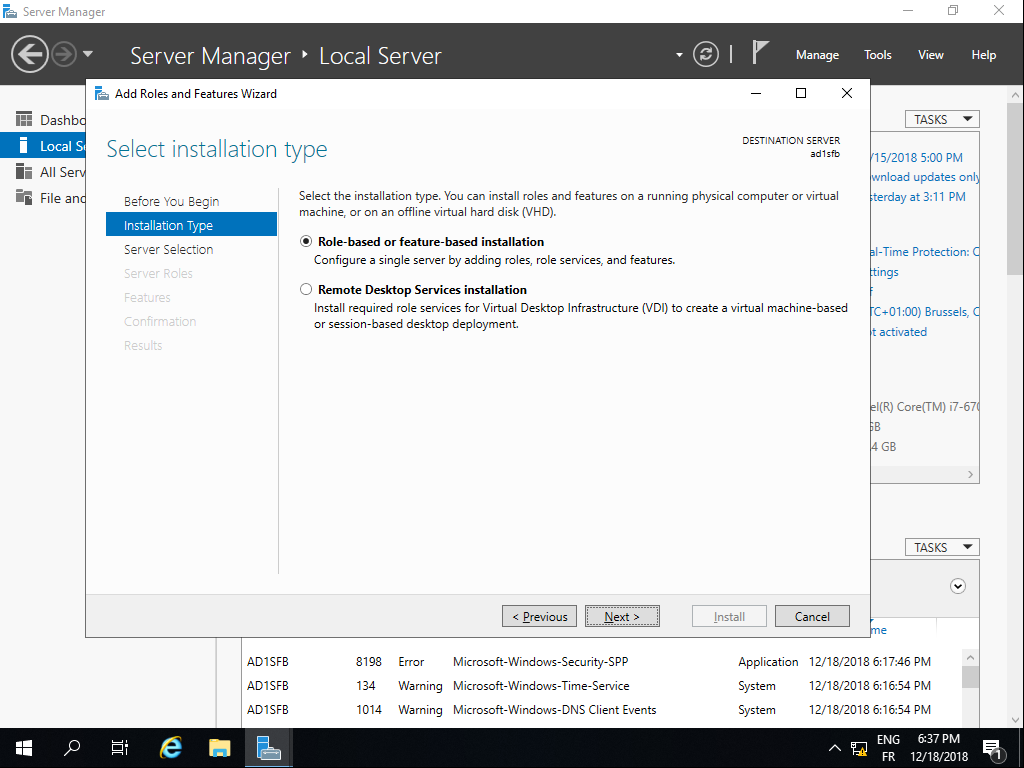Open the notifications flag icon
This screenshot has height=768, width=1024.
pyautogui.click(x=761, y=53)
